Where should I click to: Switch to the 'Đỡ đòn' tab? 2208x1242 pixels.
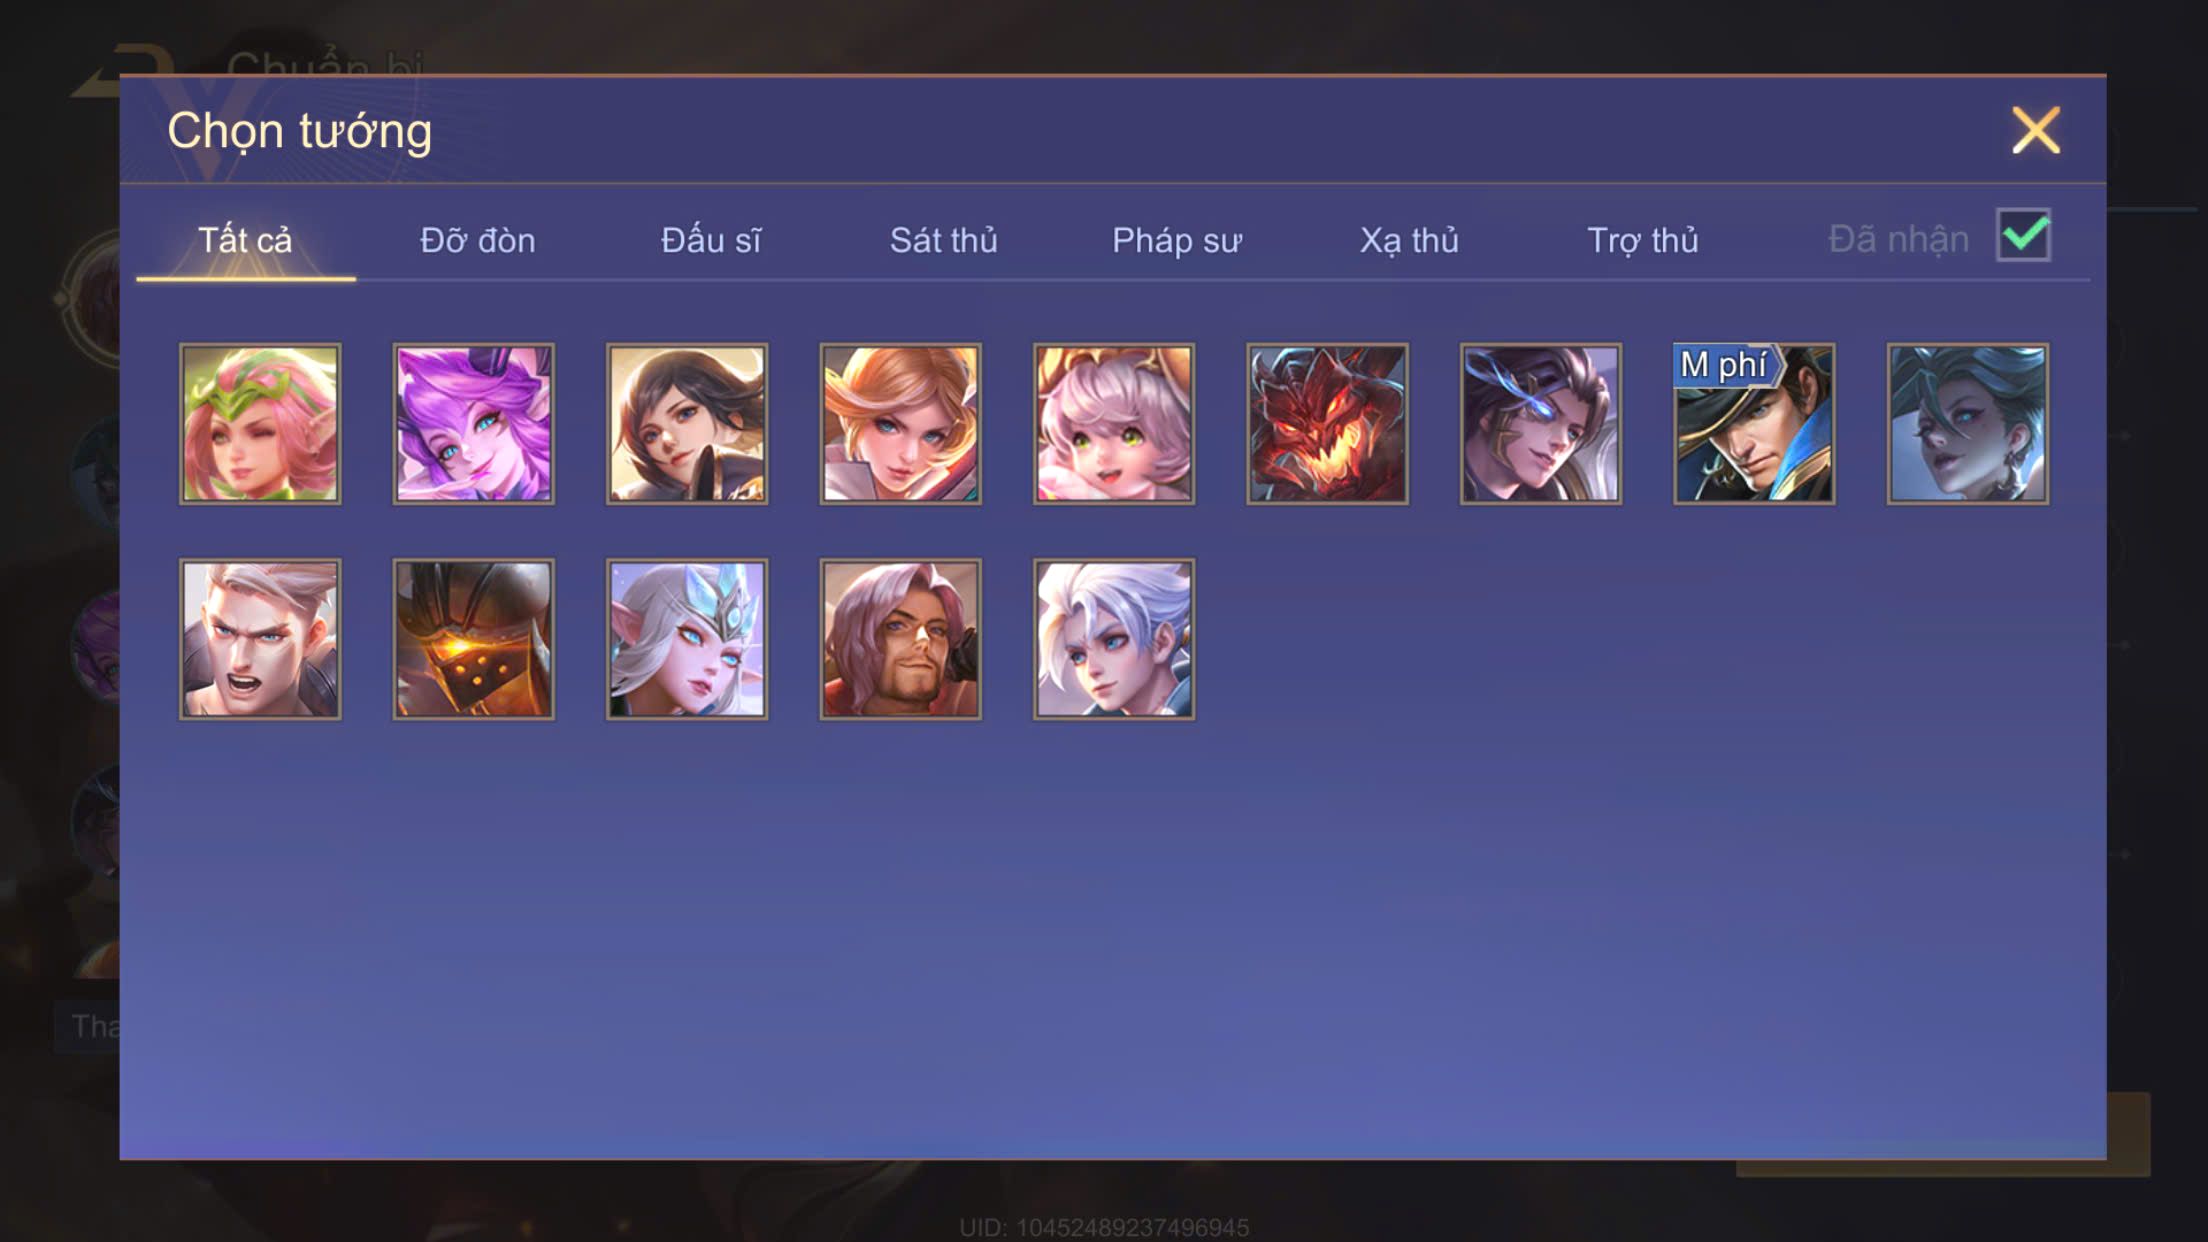point(477,241)
